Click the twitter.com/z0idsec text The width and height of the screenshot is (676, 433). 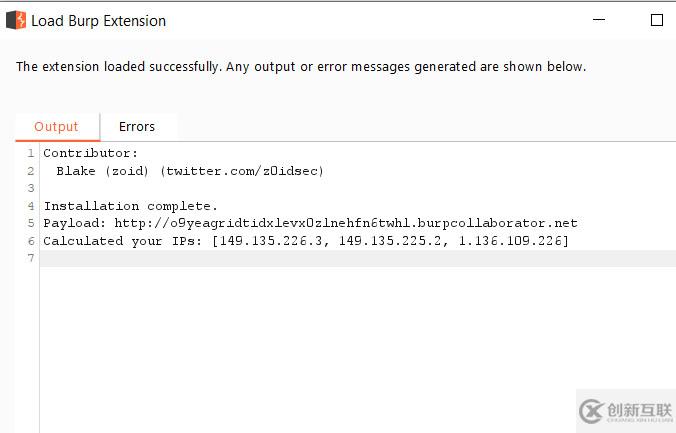click(242, 171)
